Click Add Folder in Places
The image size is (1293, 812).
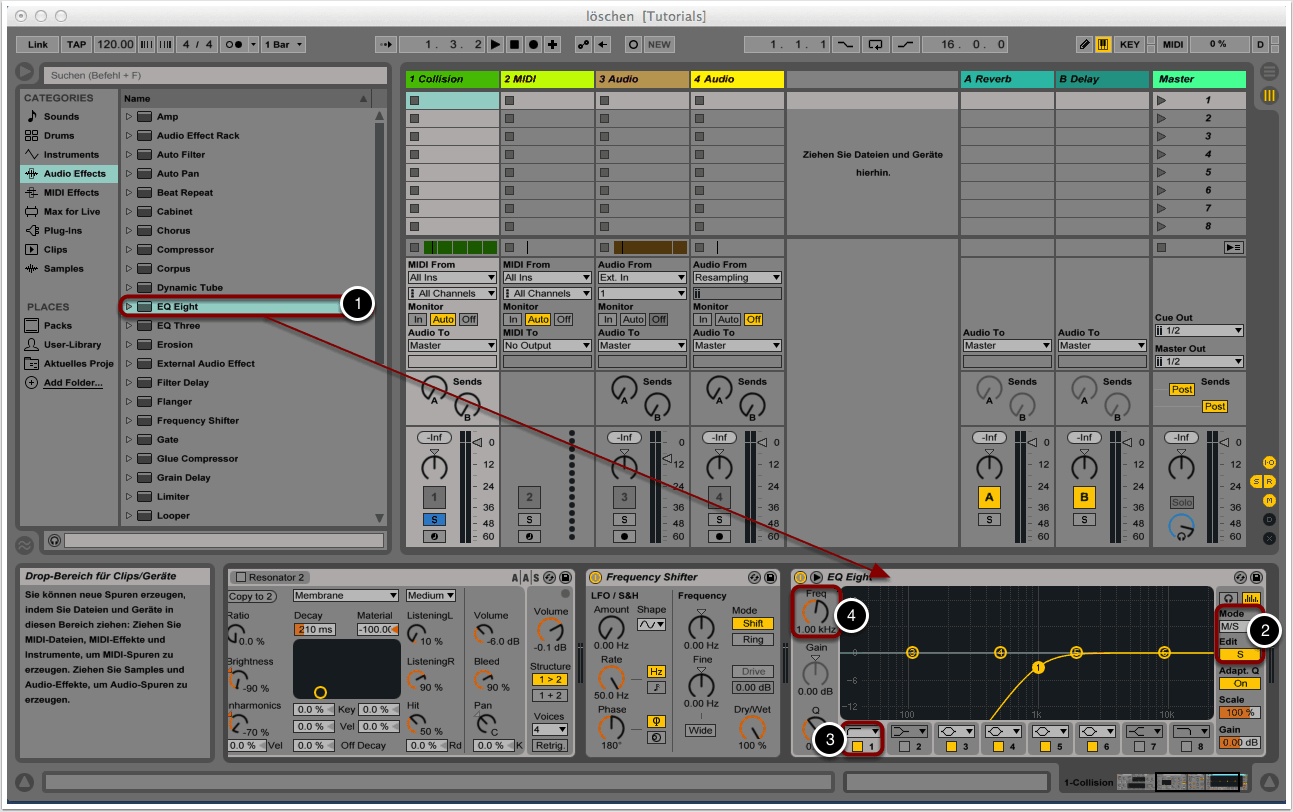coord(72,383)
